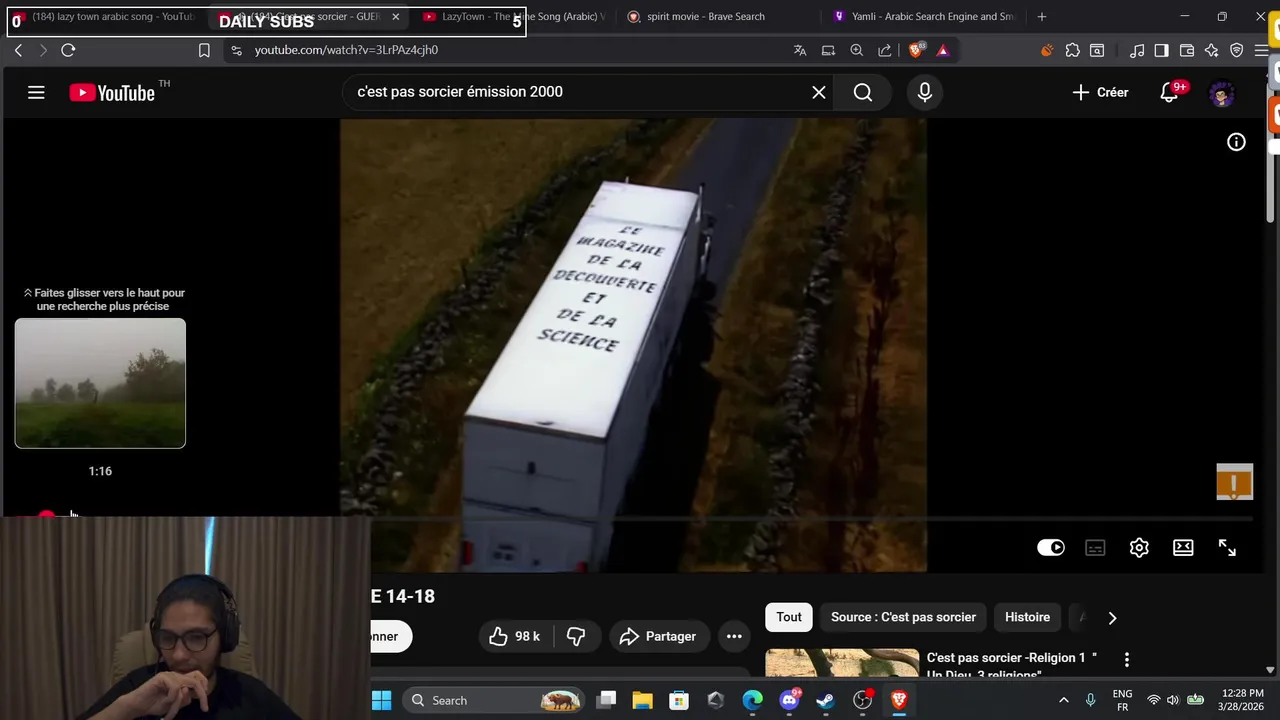The image size is (1280, 720).
Task: Toggle video subtitles captions button
Action: (1095, 547)
